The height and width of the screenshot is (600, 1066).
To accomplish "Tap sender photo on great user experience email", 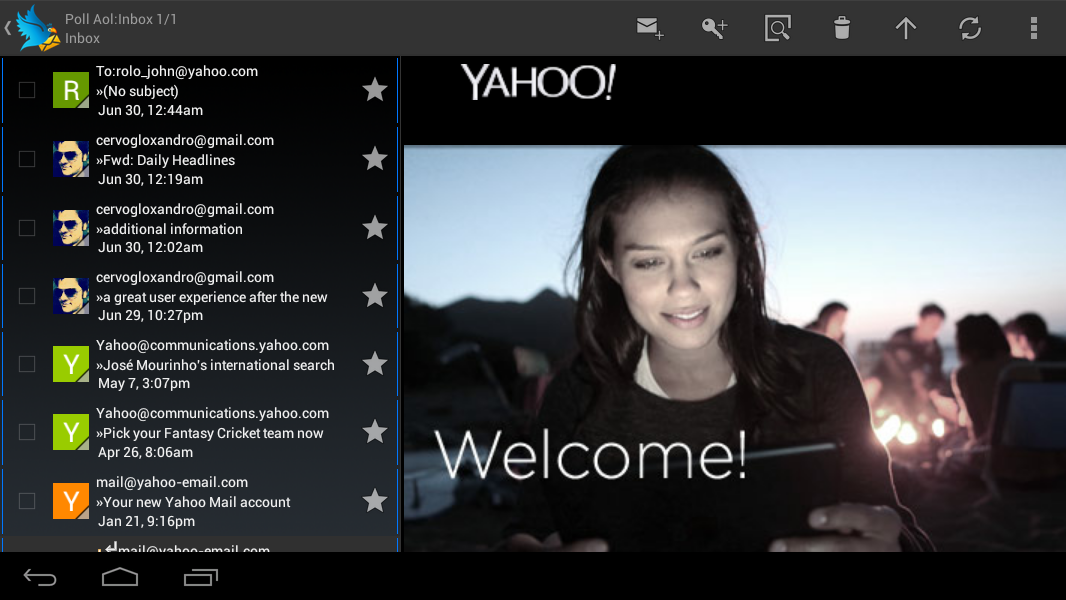I will pos(71,296).
